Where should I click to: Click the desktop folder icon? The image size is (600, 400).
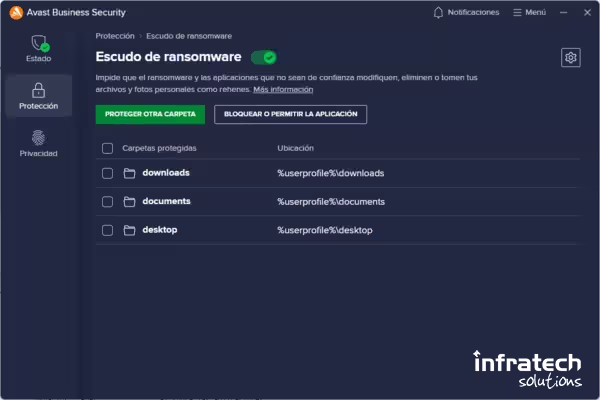pos(129,230)
